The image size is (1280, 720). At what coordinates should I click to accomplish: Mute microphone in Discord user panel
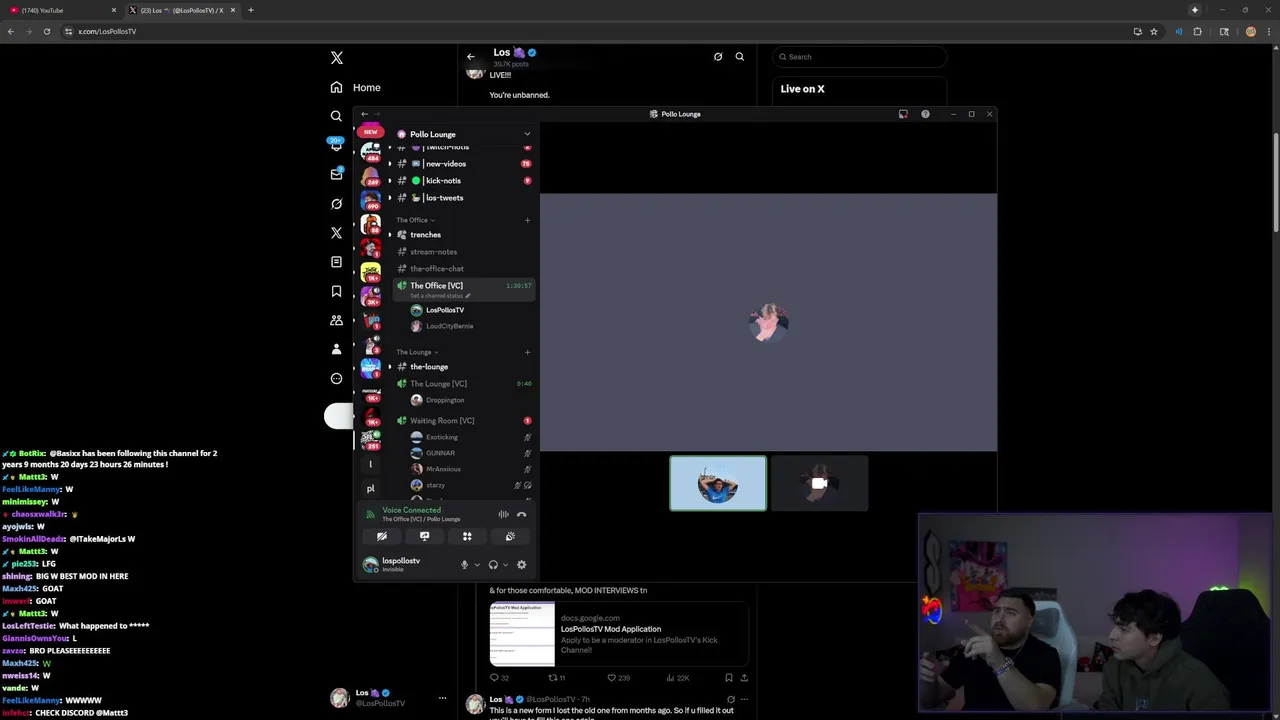(464, 565)
